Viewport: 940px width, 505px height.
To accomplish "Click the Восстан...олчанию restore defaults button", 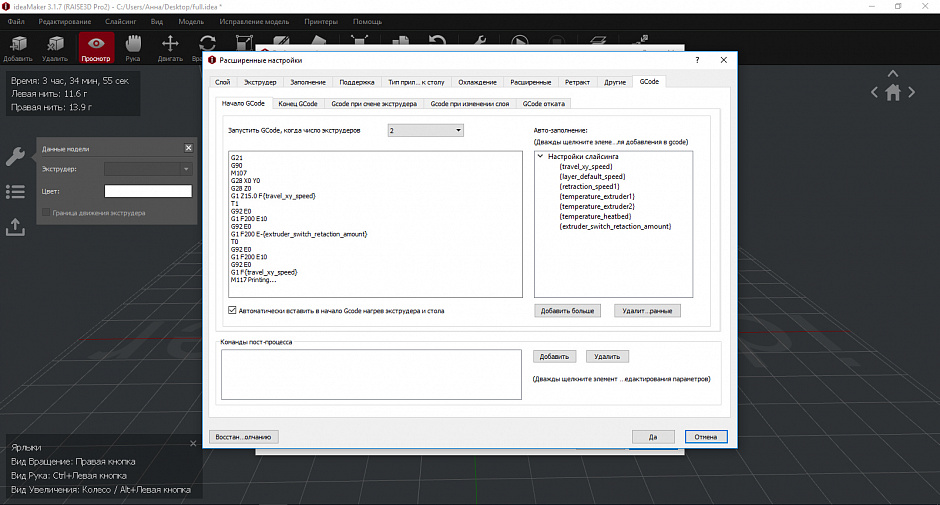I will (243, 437).
